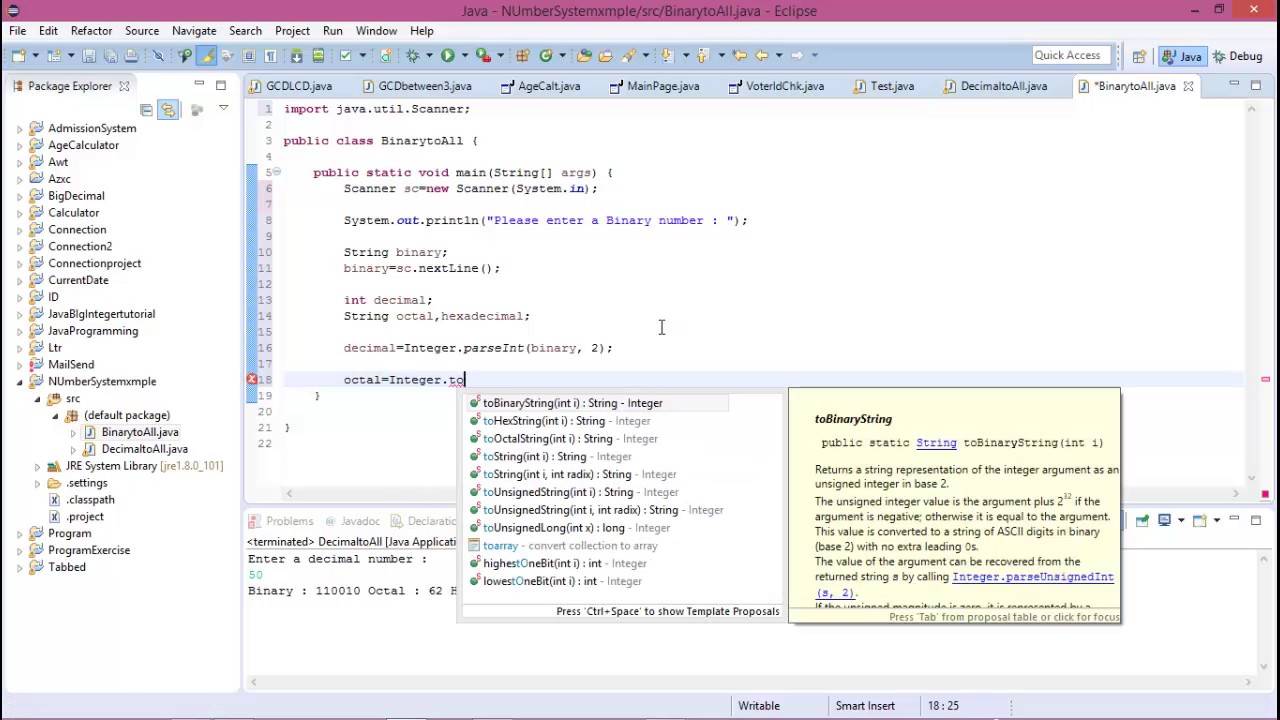Click Display Selected Console monitor icon
The image size is (1280, 720).
(x=1165, y=520)
